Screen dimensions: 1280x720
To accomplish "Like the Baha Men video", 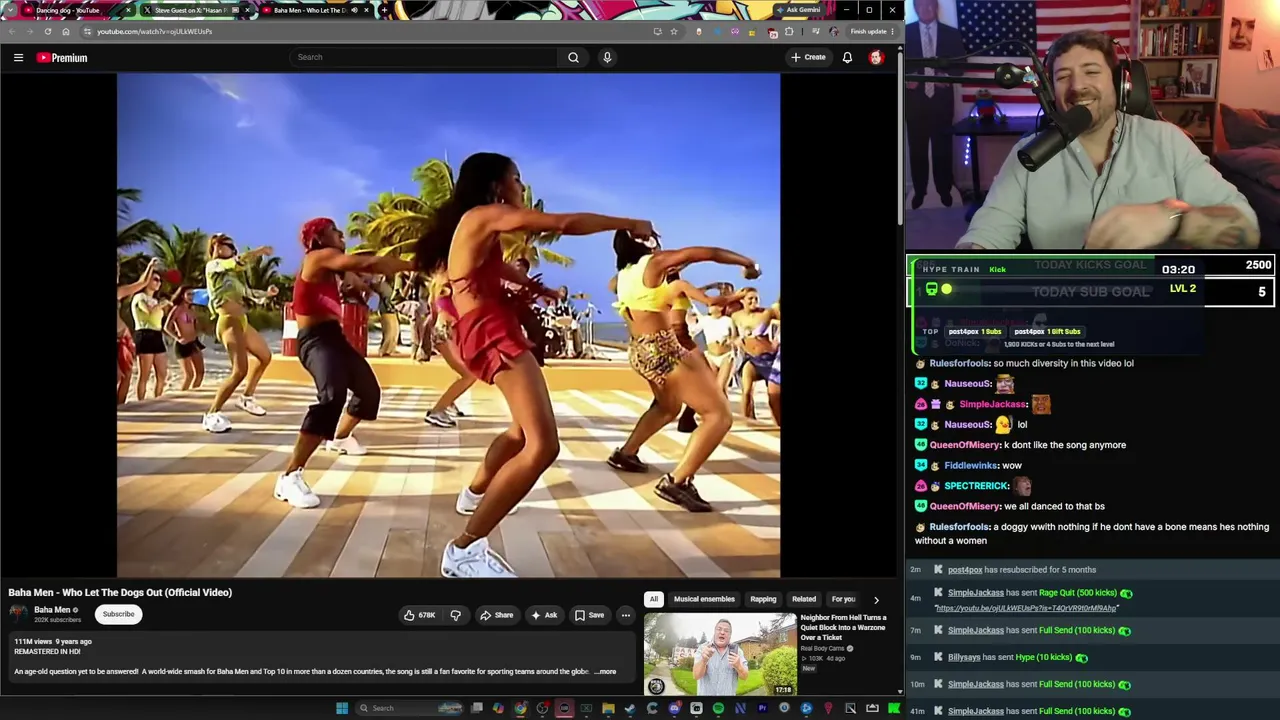I will (x=420, y=615).
